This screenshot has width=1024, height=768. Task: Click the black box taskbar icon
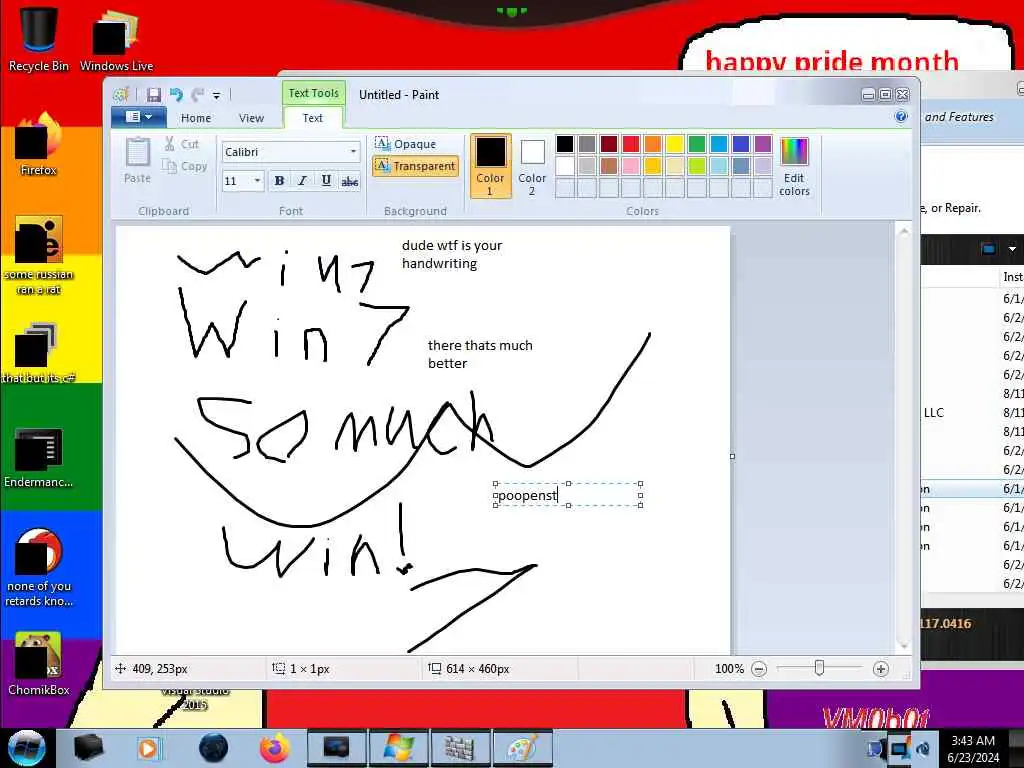[88, 748]
